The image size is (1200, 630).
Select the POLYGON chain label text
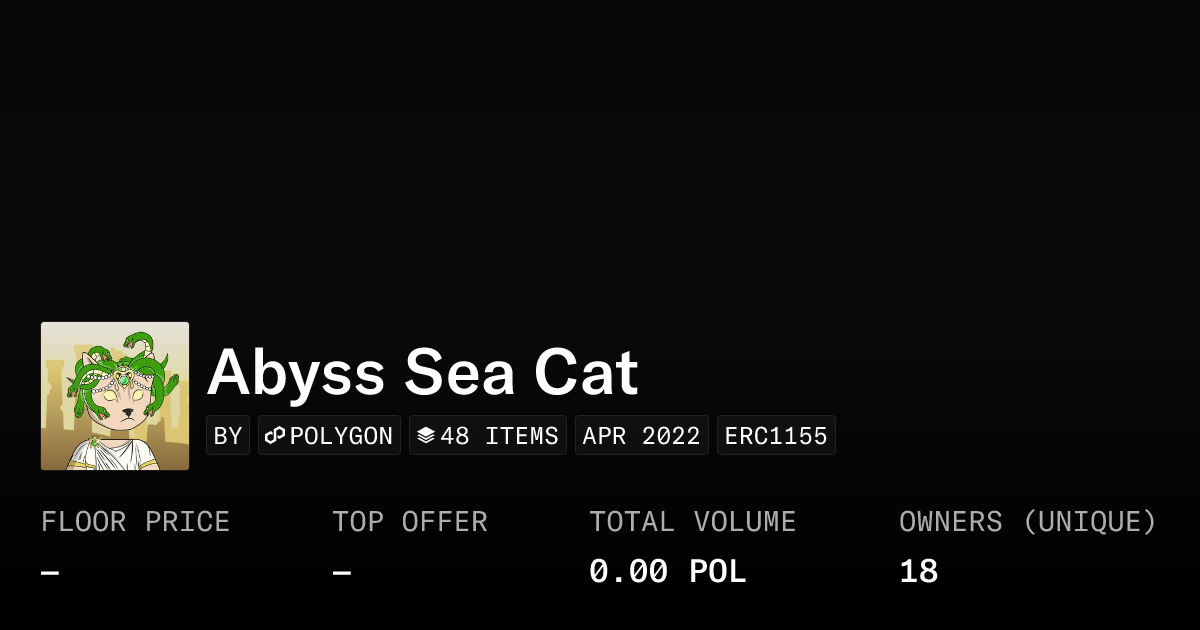pos(341,436)
